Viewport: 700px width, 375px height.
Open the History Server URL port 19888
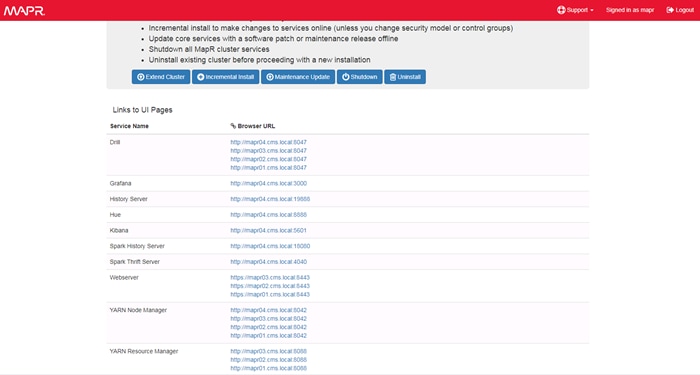tap(270, 199)
